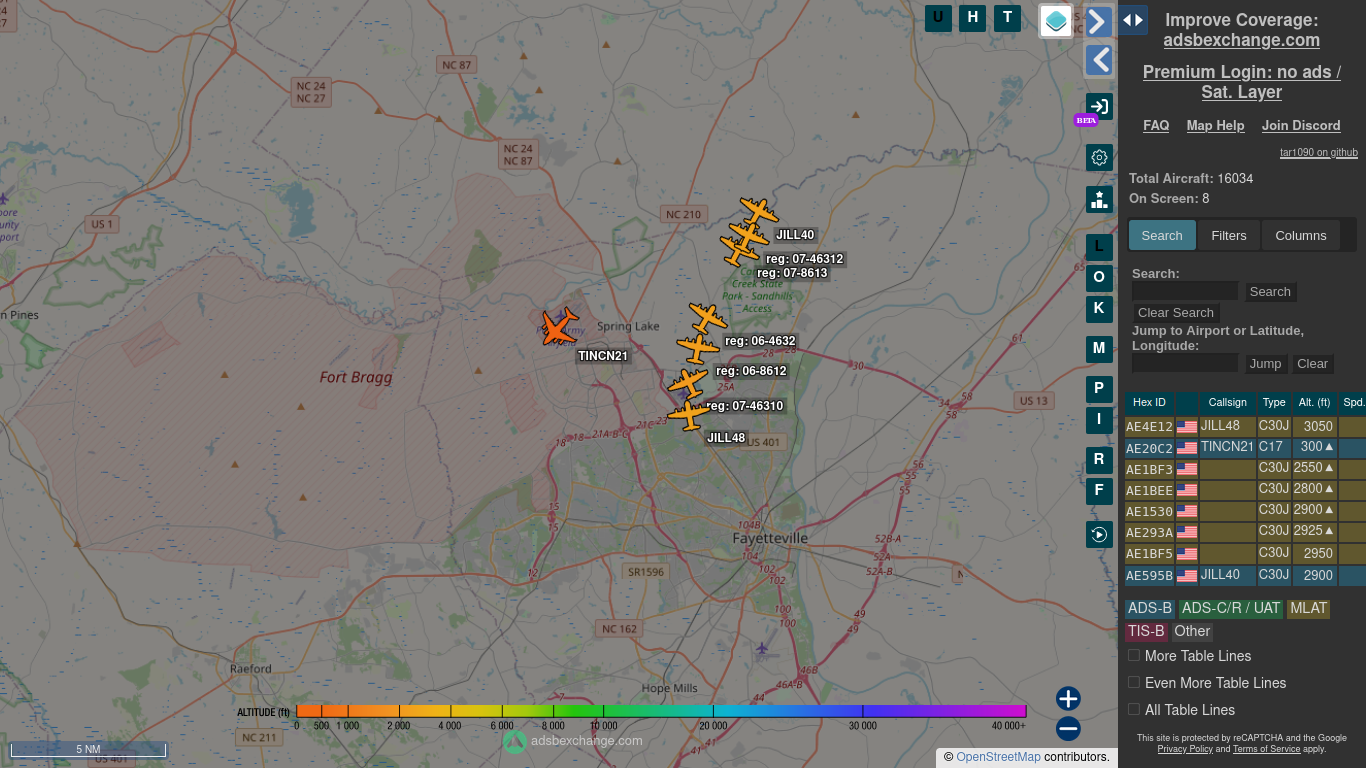
Task: Open the map layer switcher icon
Action: [x=1056, y=21]
